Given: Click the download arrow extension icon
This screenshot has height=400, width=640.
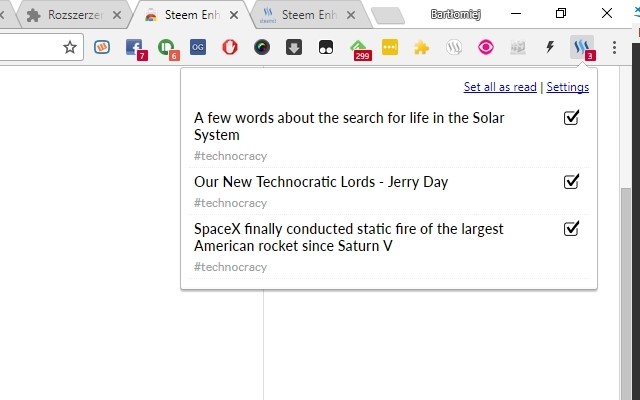Looking at the screenshot, I should pos(294,47).
